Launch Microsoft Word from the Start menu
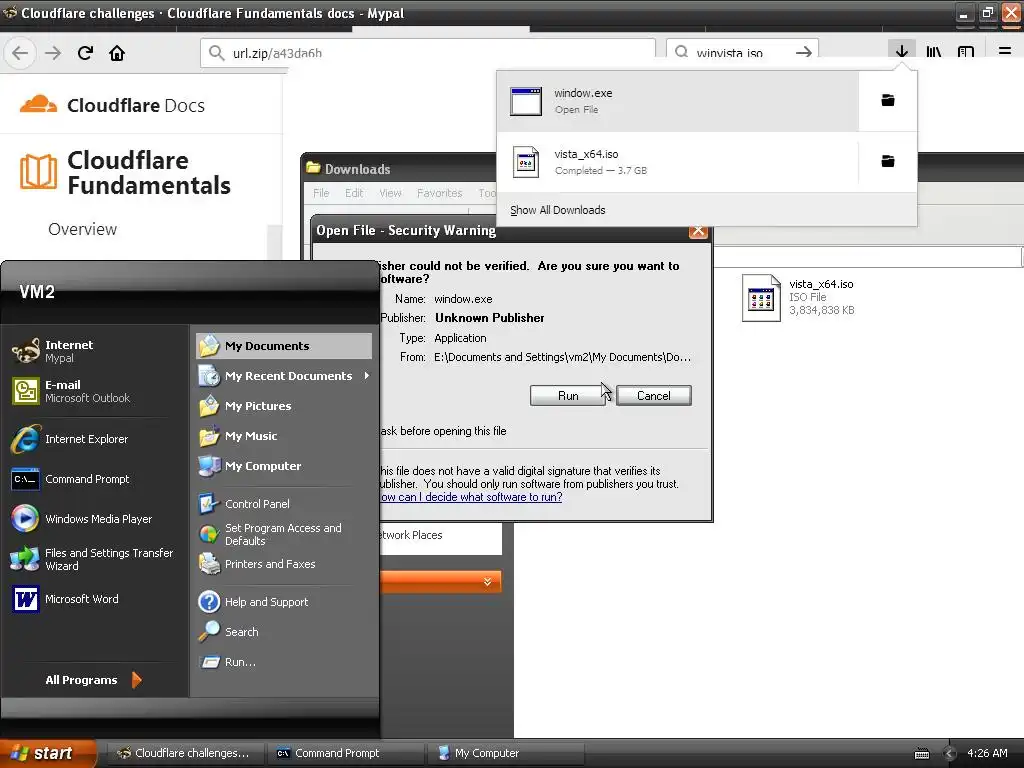The height and width of the screenshot is (768, 1024). [x=95, y=599]
